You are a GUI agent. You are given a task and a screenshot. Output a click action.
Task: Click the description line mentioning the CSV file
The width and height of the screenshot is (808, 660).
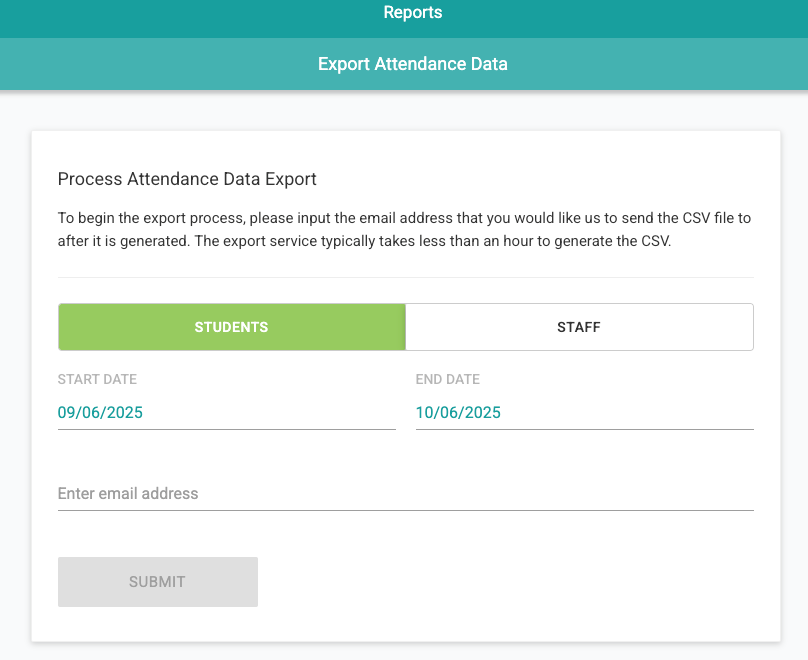tap(404, 217)
